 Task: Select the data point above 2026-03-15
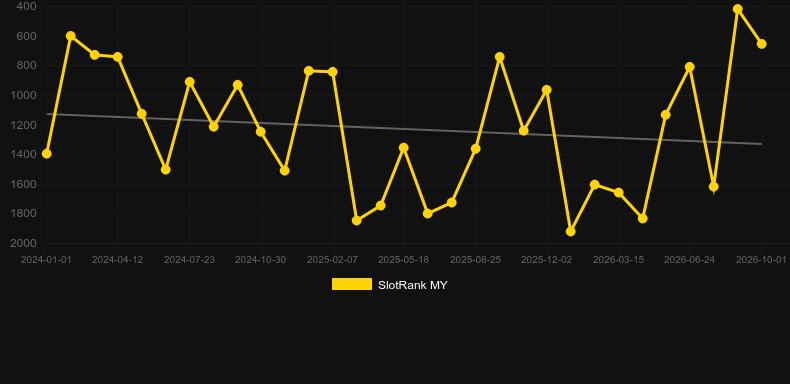pyautogui.click(x=619, y=193)
